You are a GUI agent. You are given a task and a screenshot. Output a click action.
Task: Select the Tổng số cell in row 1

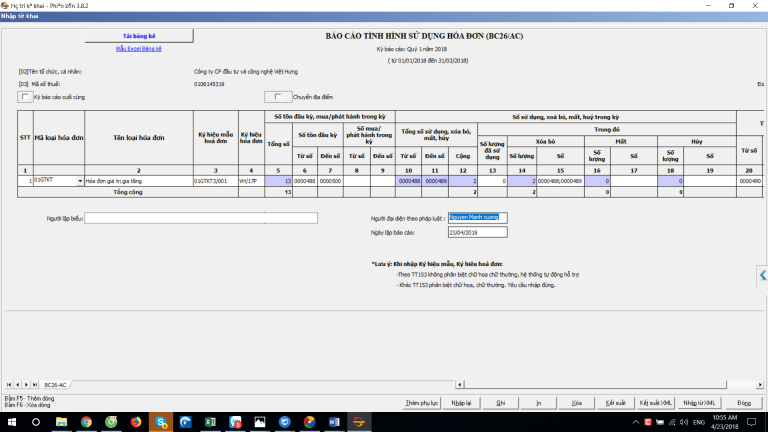click(278, 181)
